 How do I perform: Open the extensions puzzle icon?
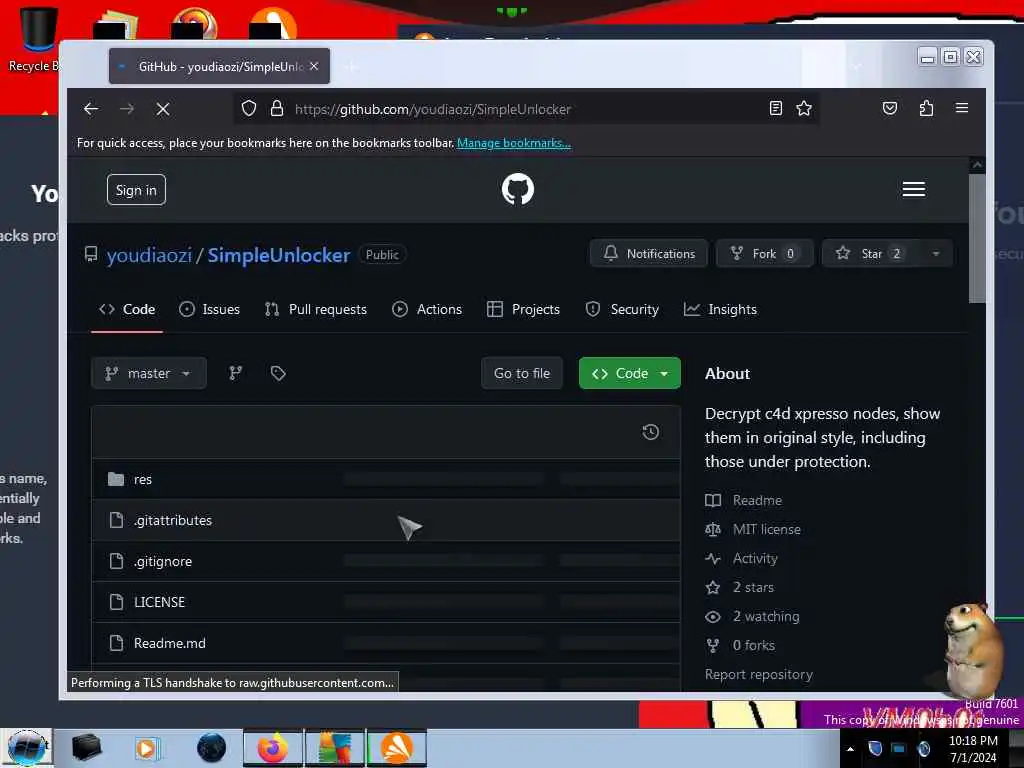coord(926,108)
